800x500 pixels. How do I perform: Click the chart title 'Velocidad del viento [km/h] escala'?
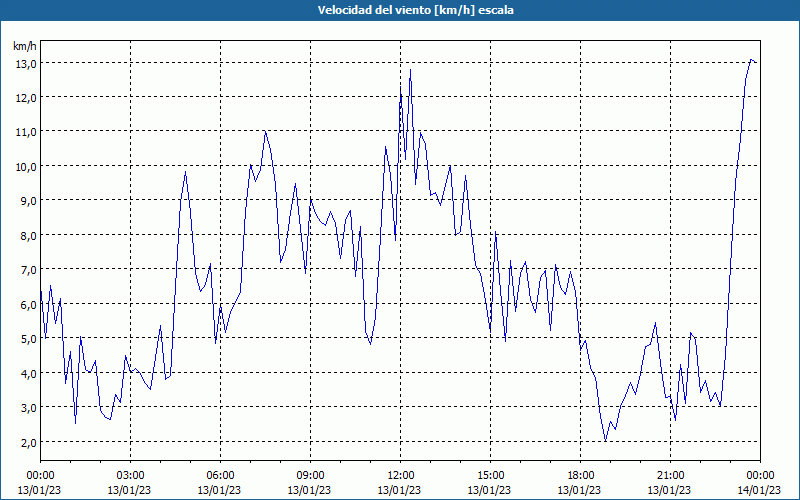(x=415, y=10)
